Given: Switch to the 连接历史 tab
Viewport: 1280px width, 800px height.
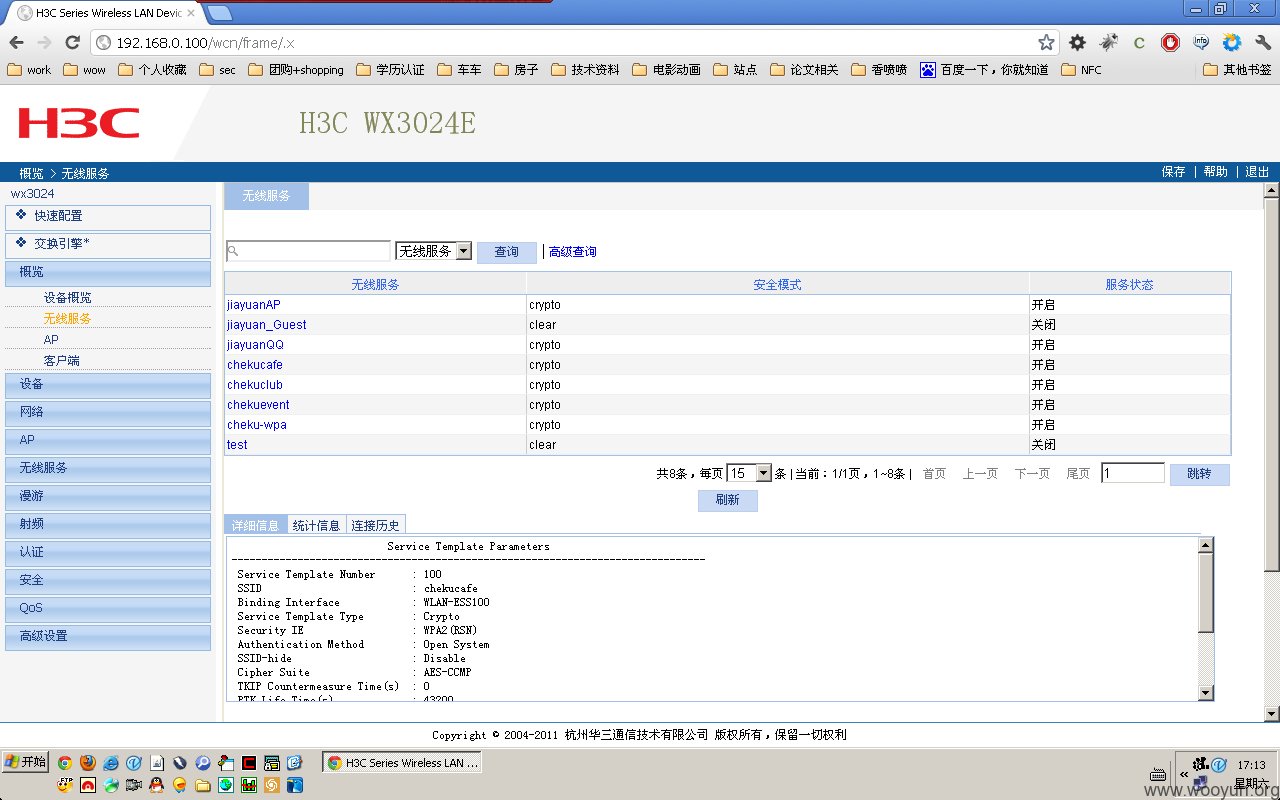Looking at the screenshot, I should tap(376, 525).
